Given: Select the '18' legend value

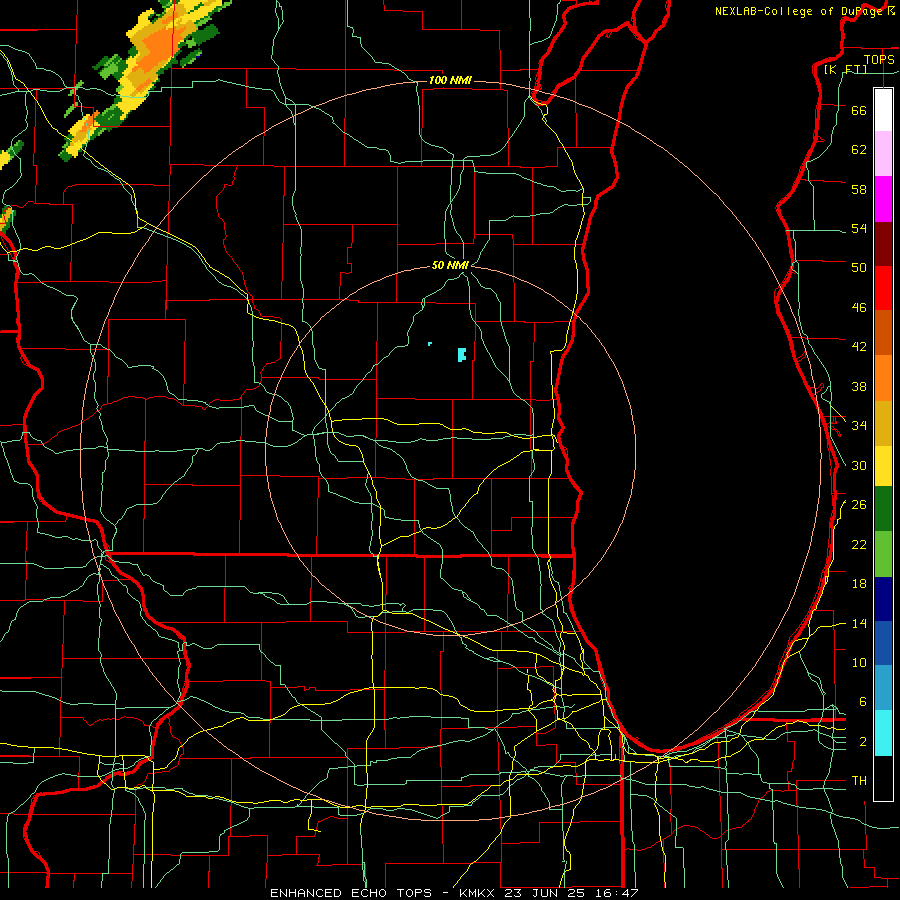Looking at the screenshot, I should (x=859, y=584).
